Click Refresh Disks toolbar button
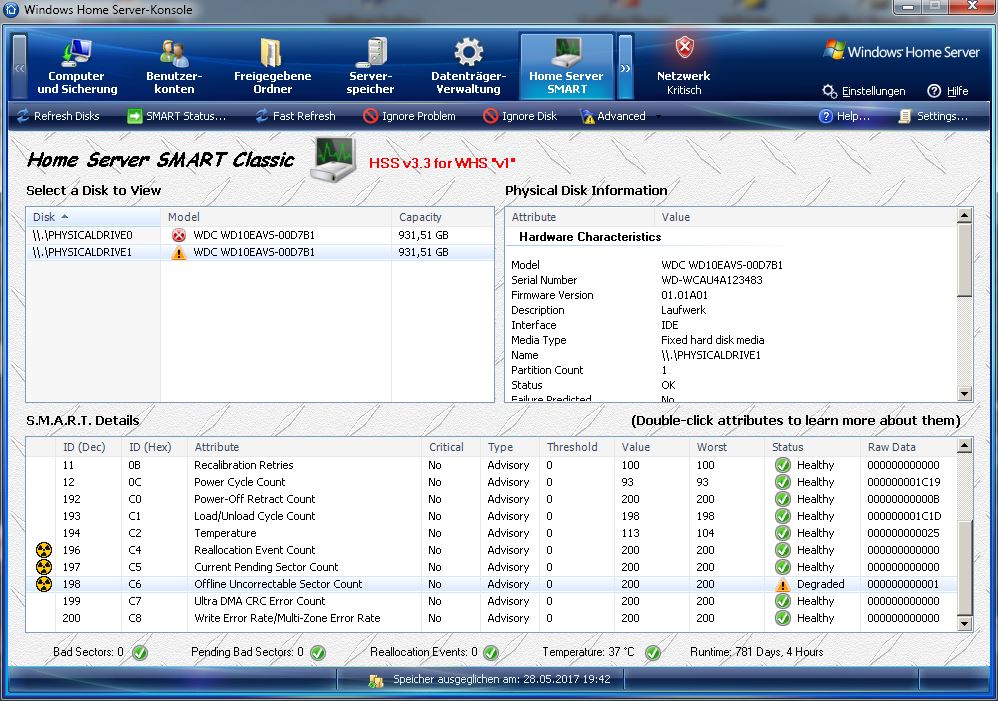Viewport: 998px width, 701px height. tap(58, 116)
